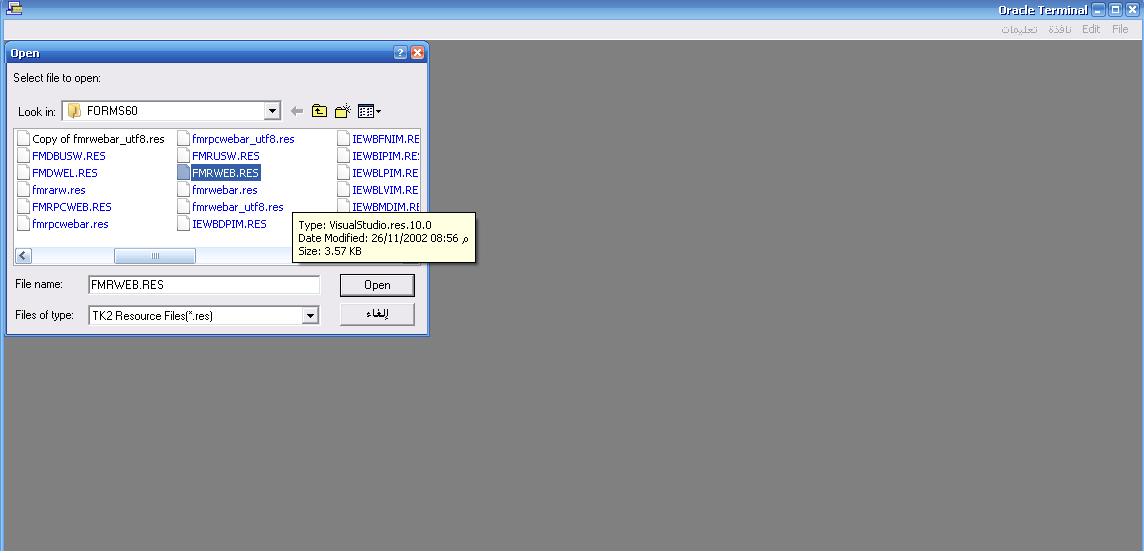Select the fmrwebar_utf8.res file

point(237,207)
